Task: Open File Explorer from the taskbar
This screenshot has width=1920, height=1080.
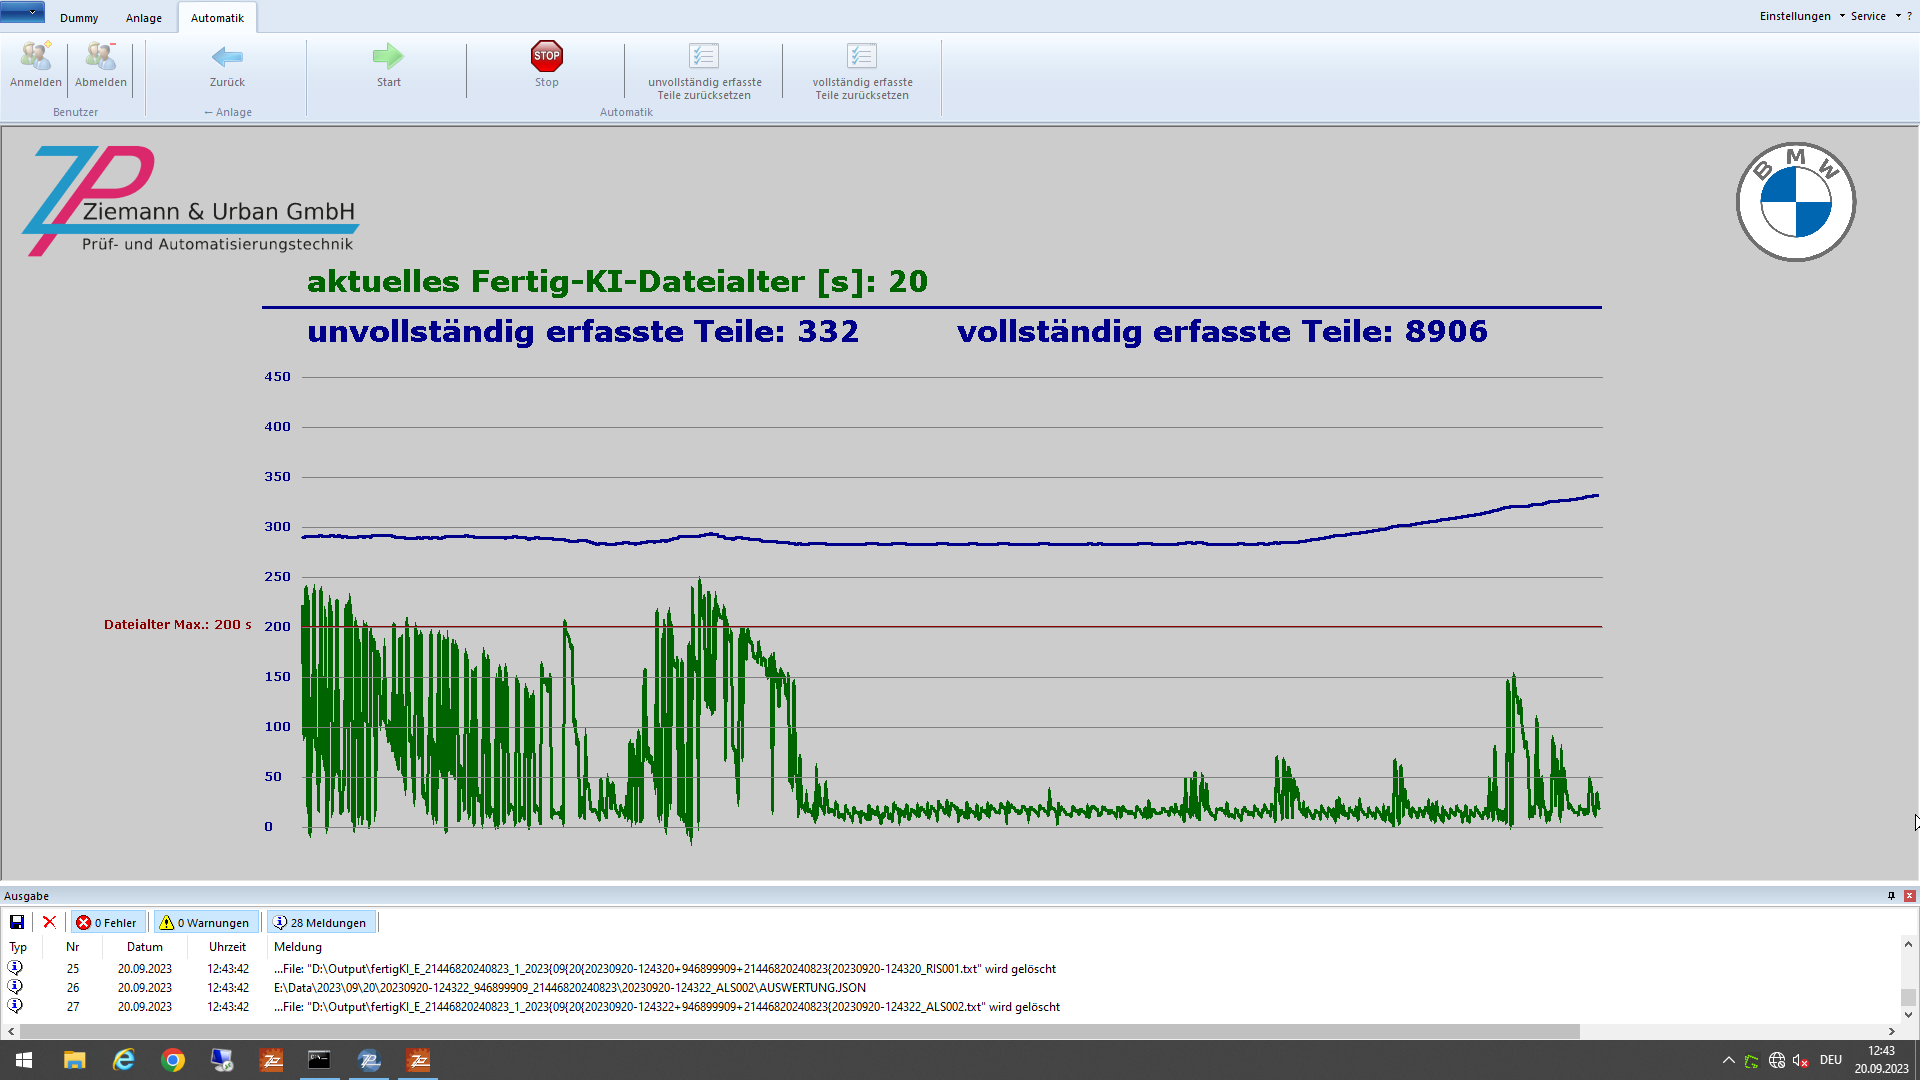Action: (x=74, y=1060)
